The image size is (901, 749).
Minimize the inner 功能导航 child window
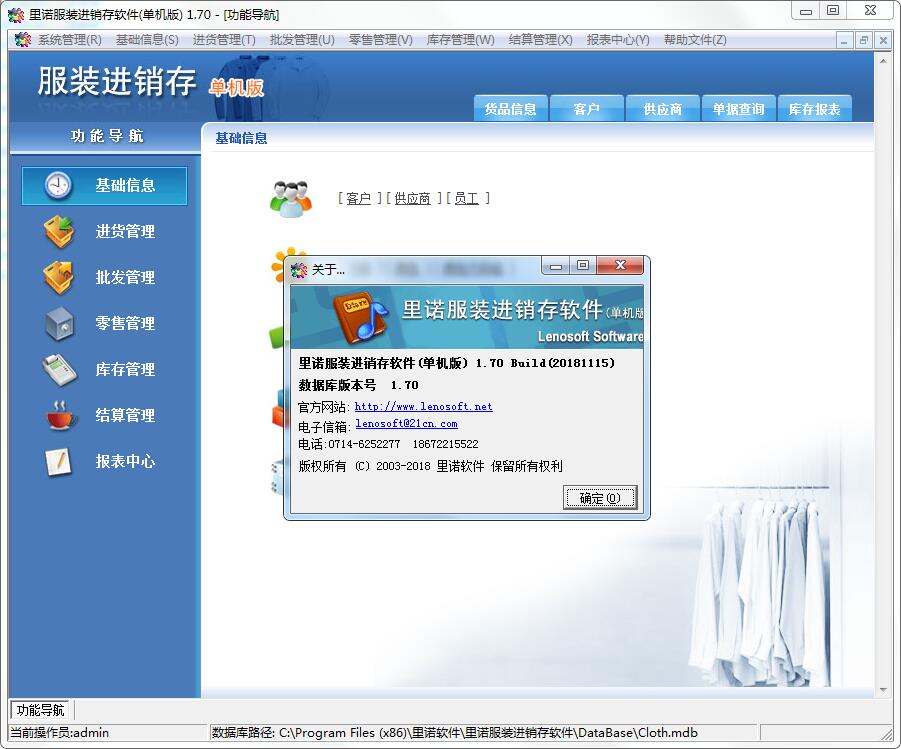(844, 40)
